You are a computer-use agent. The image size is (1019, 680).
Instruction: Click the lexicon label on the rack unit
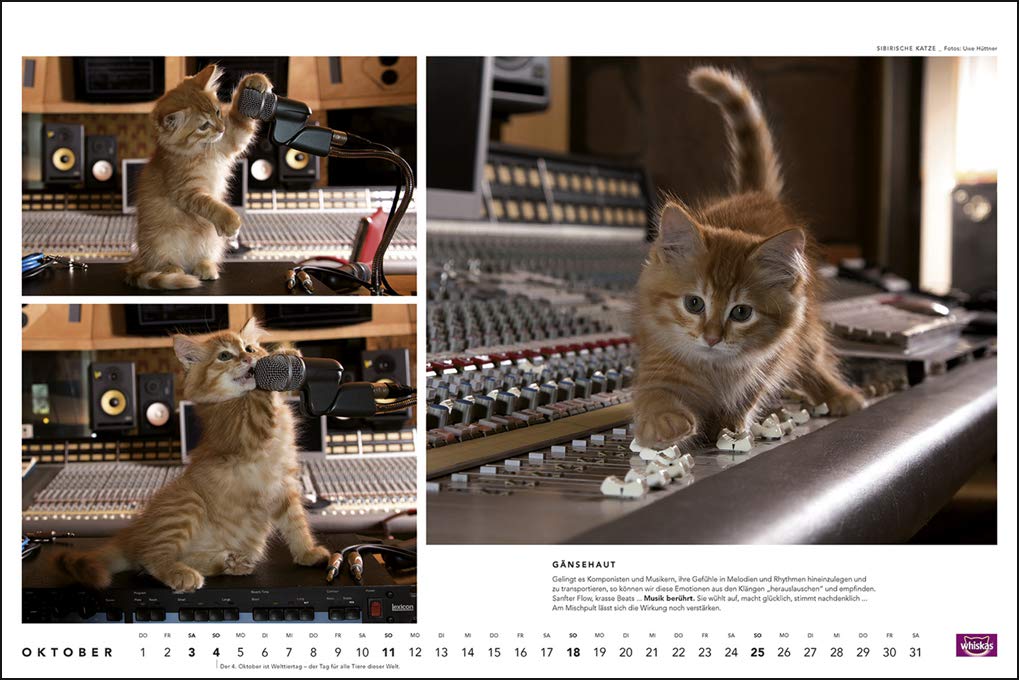pos(402,607)
